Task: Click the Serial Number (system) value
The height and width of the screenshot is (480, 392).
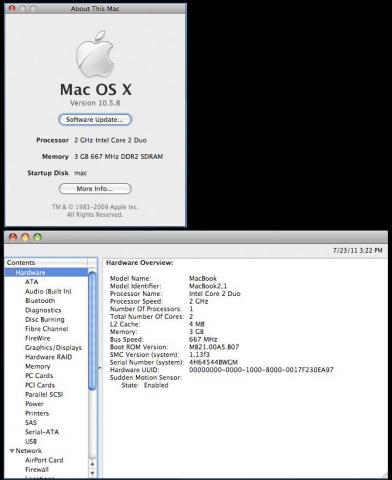Action: [x=213, y=362]
